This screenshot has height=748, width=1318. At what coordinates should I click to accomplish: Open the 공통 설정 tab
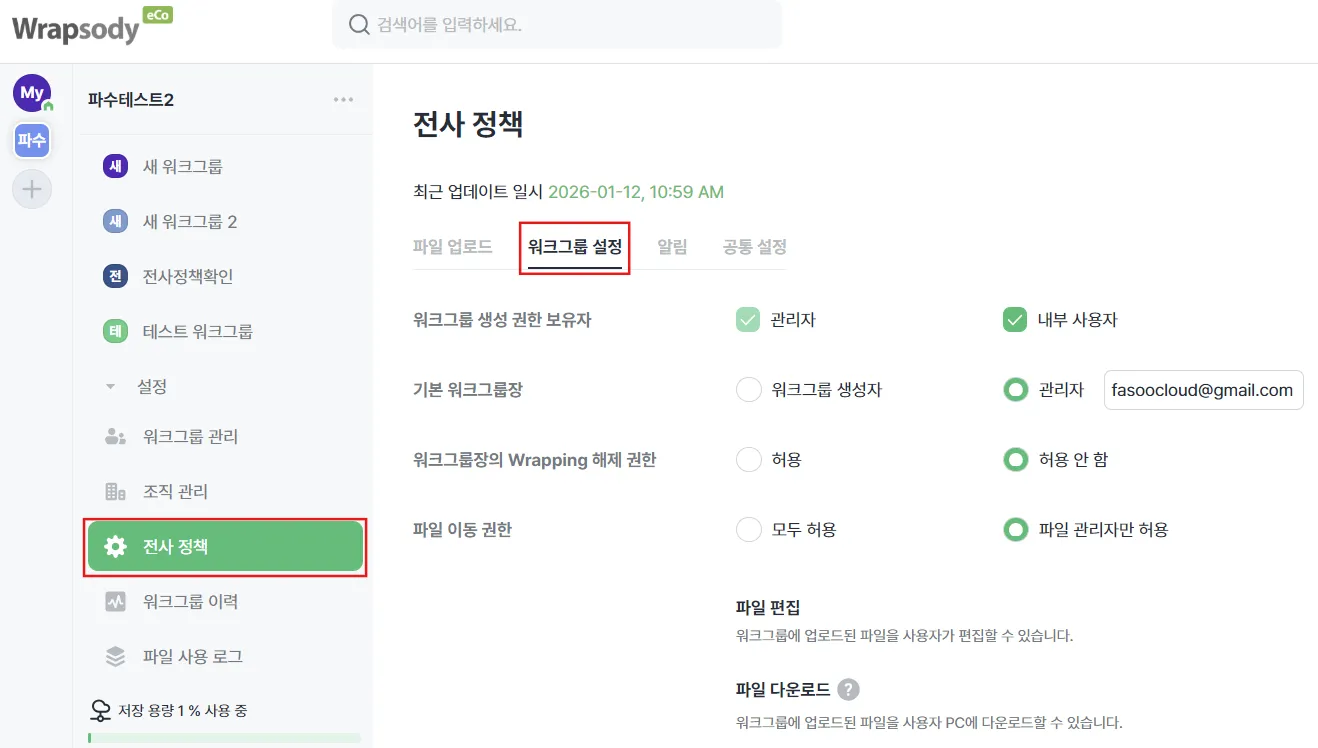coord(755,247)
